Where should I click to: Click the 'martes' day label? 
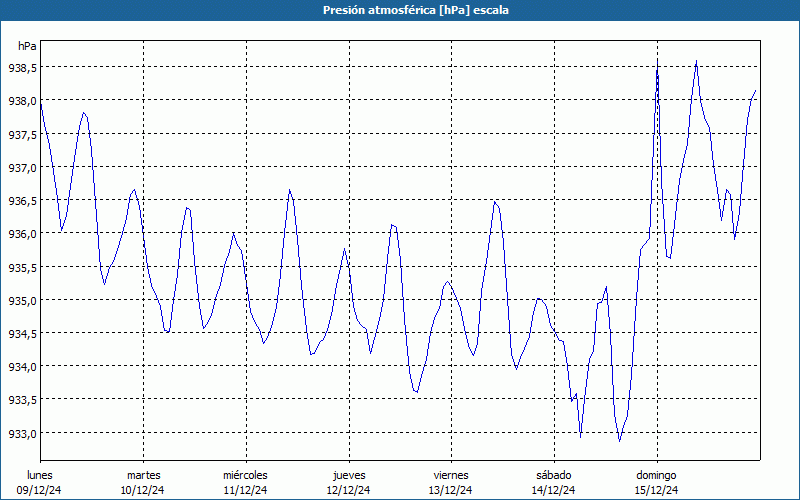(144, 475)
